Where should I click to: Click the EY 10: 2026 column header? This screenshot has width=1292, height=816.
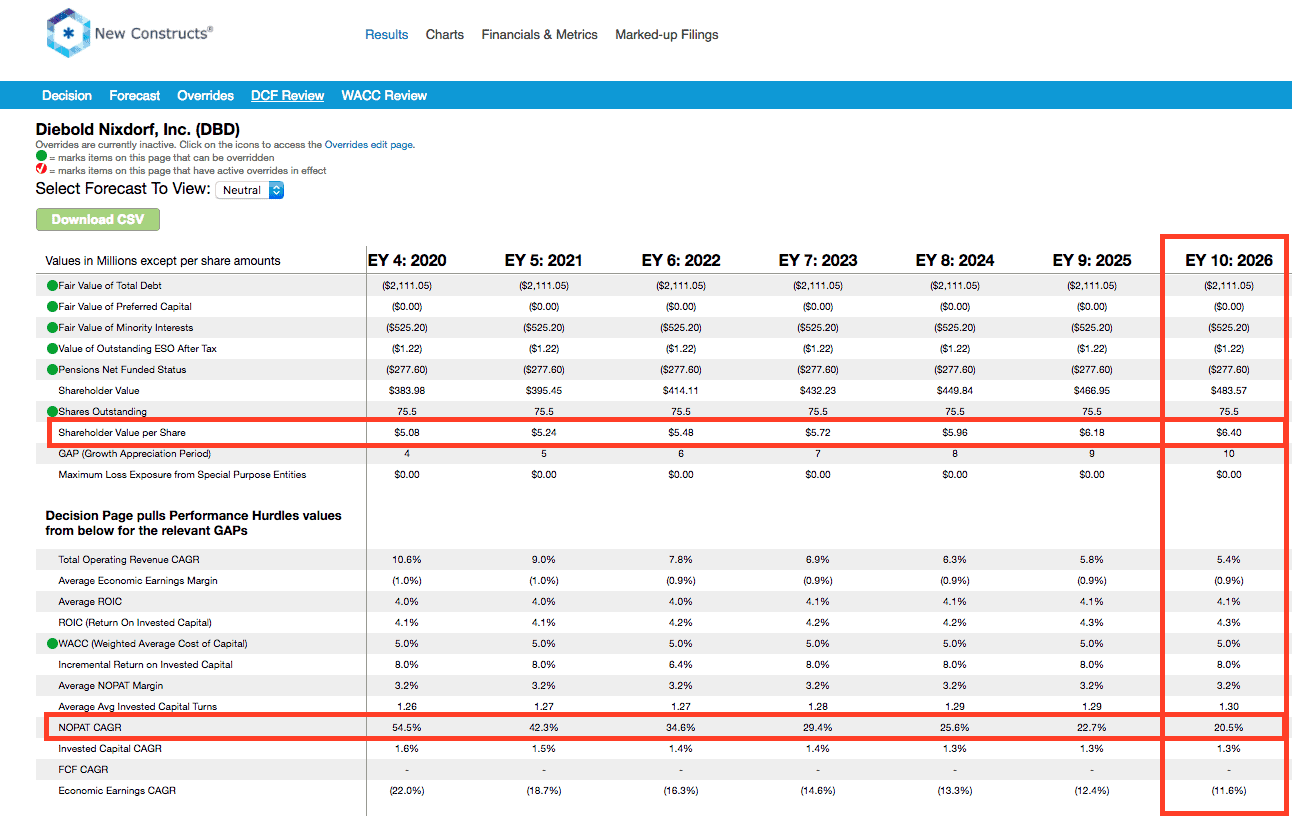[x=1229, y=261]
